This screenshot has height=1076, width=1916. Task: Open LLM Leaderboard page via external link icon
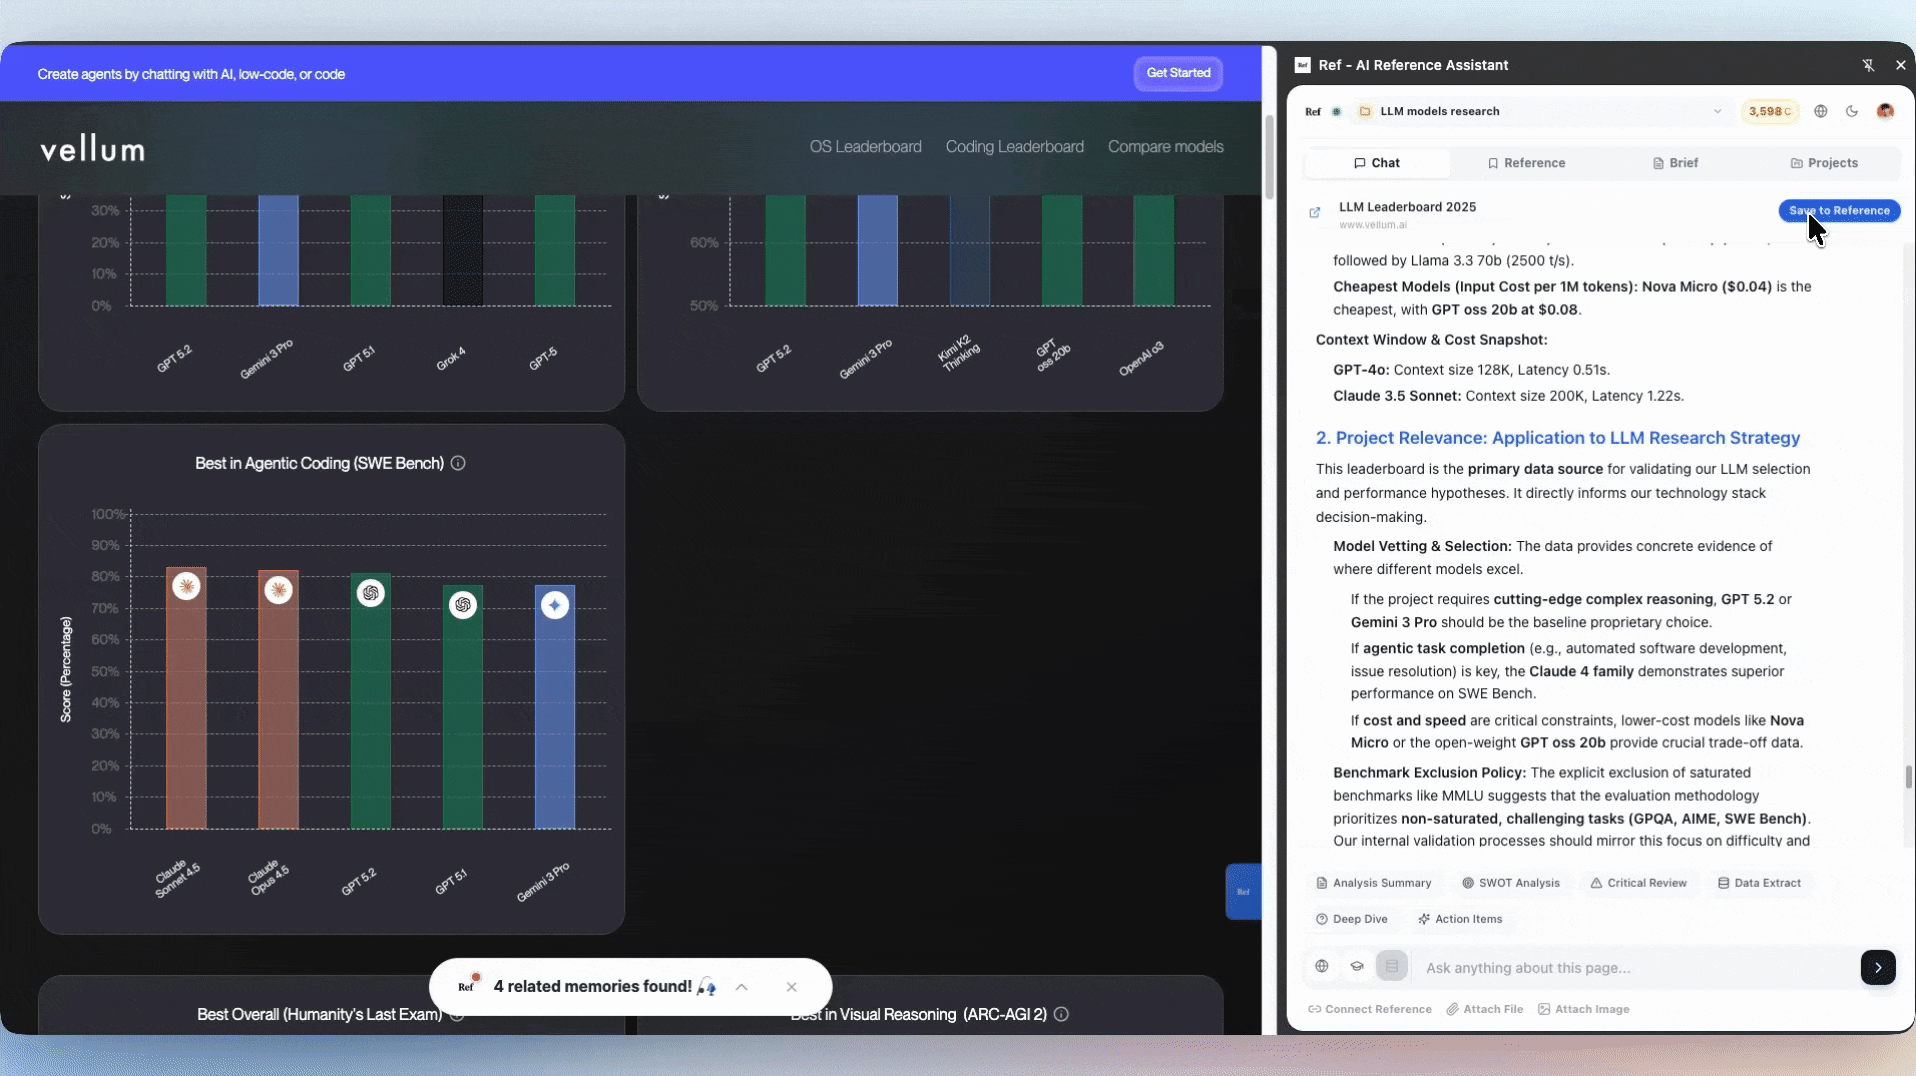click(1315, 212)
